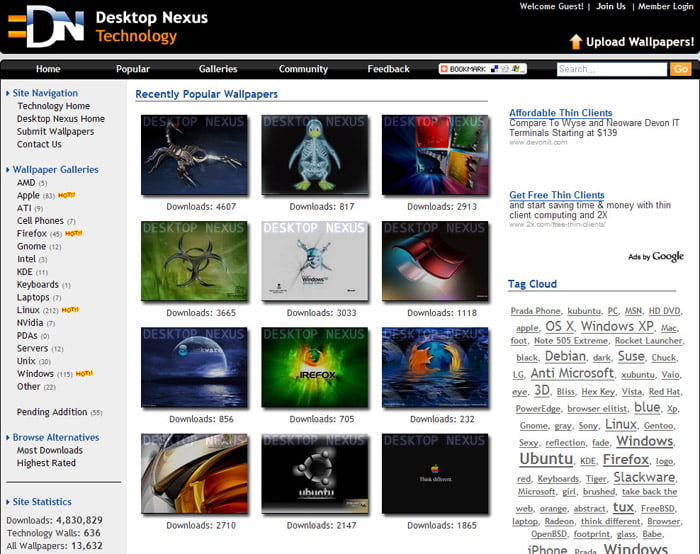This screenshot has width=700, height=554.
Task: Click the Windows gallery HOT badge
Action: (84, 374)
